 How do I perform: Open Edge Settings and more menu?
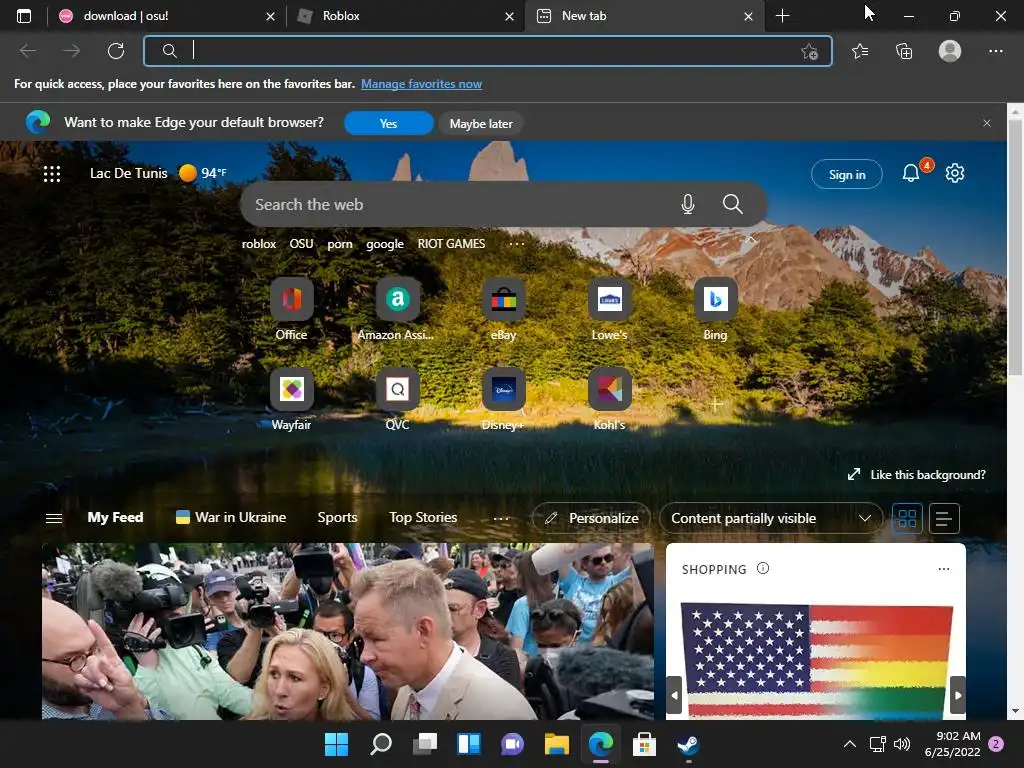click(995, 51)
